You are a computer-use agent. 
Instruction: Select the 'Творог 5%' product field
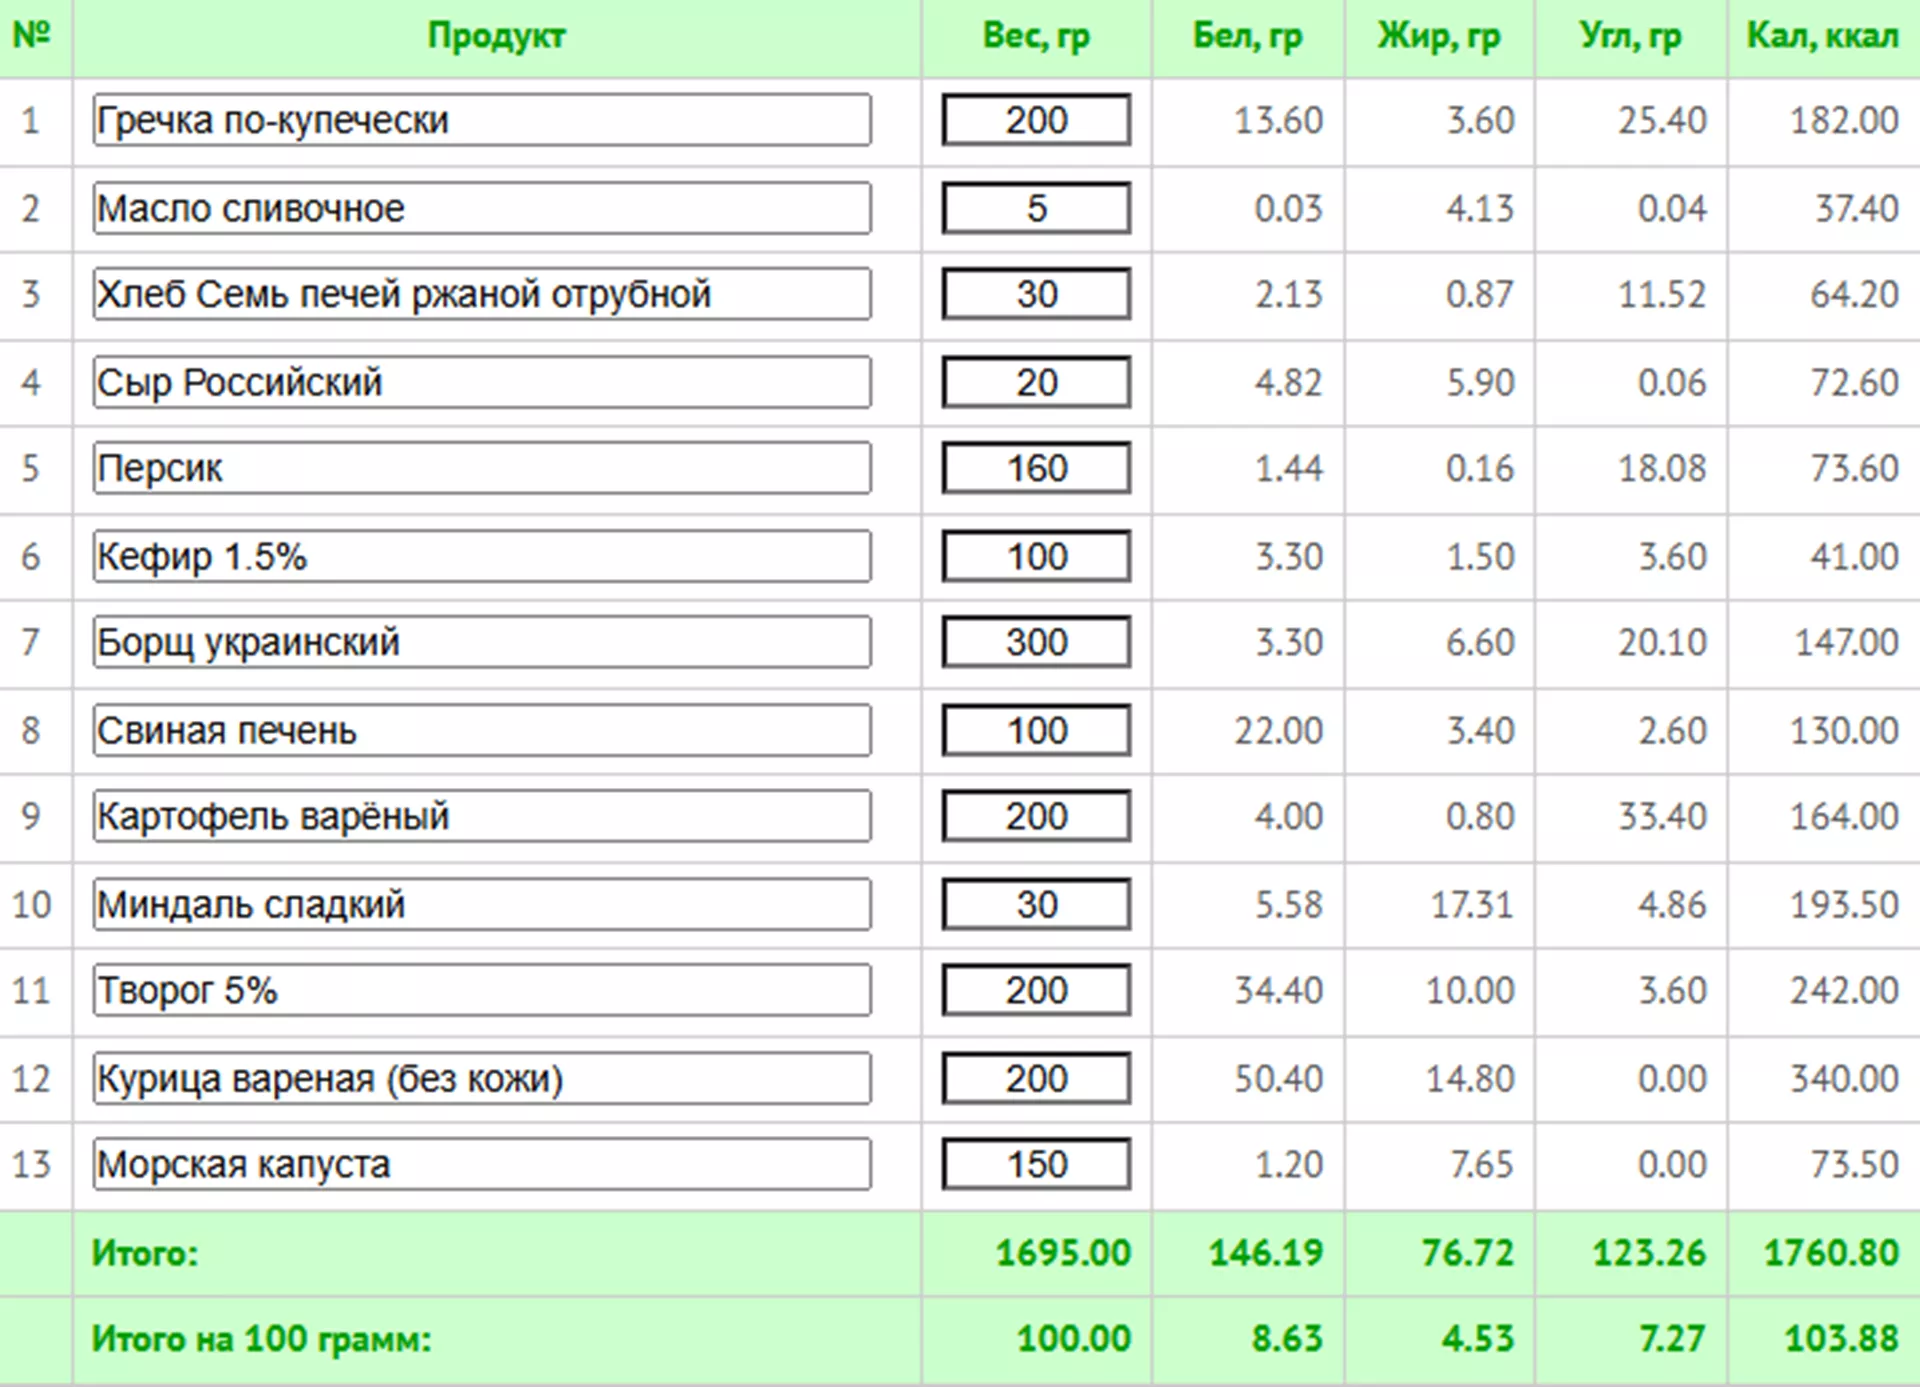481,990
